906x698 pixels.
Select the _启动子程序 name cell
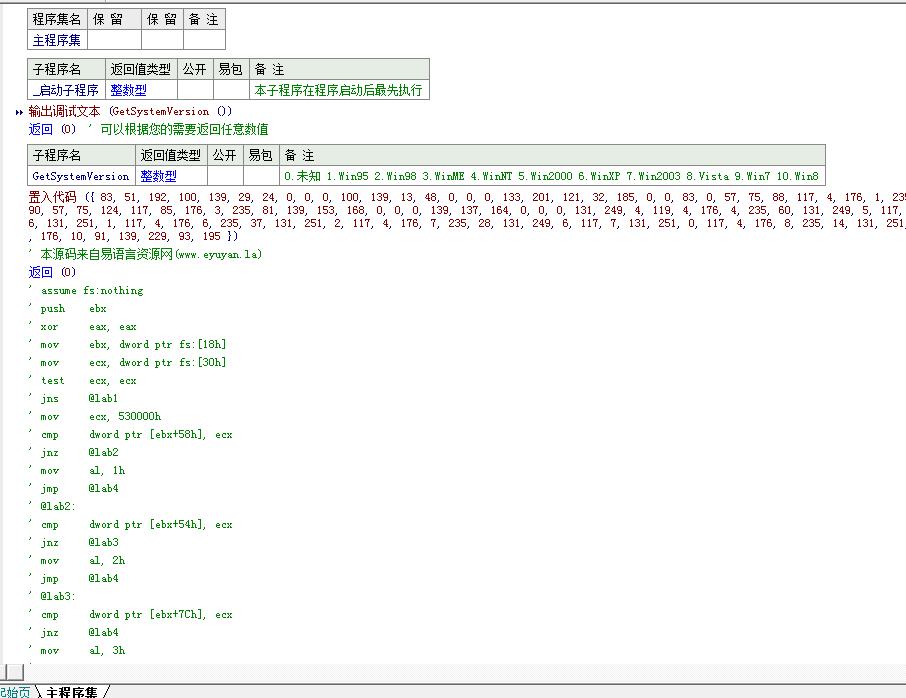(66, 90)
